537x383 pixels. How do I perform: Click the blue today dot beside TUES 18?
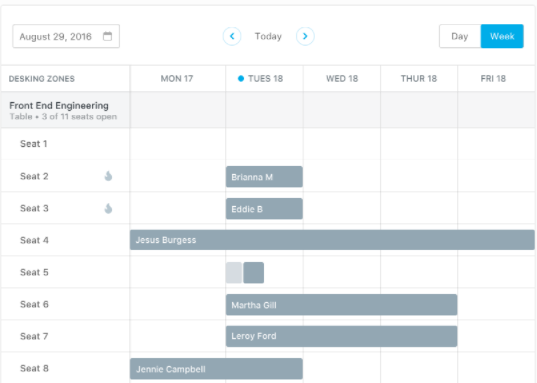point(241,78)
